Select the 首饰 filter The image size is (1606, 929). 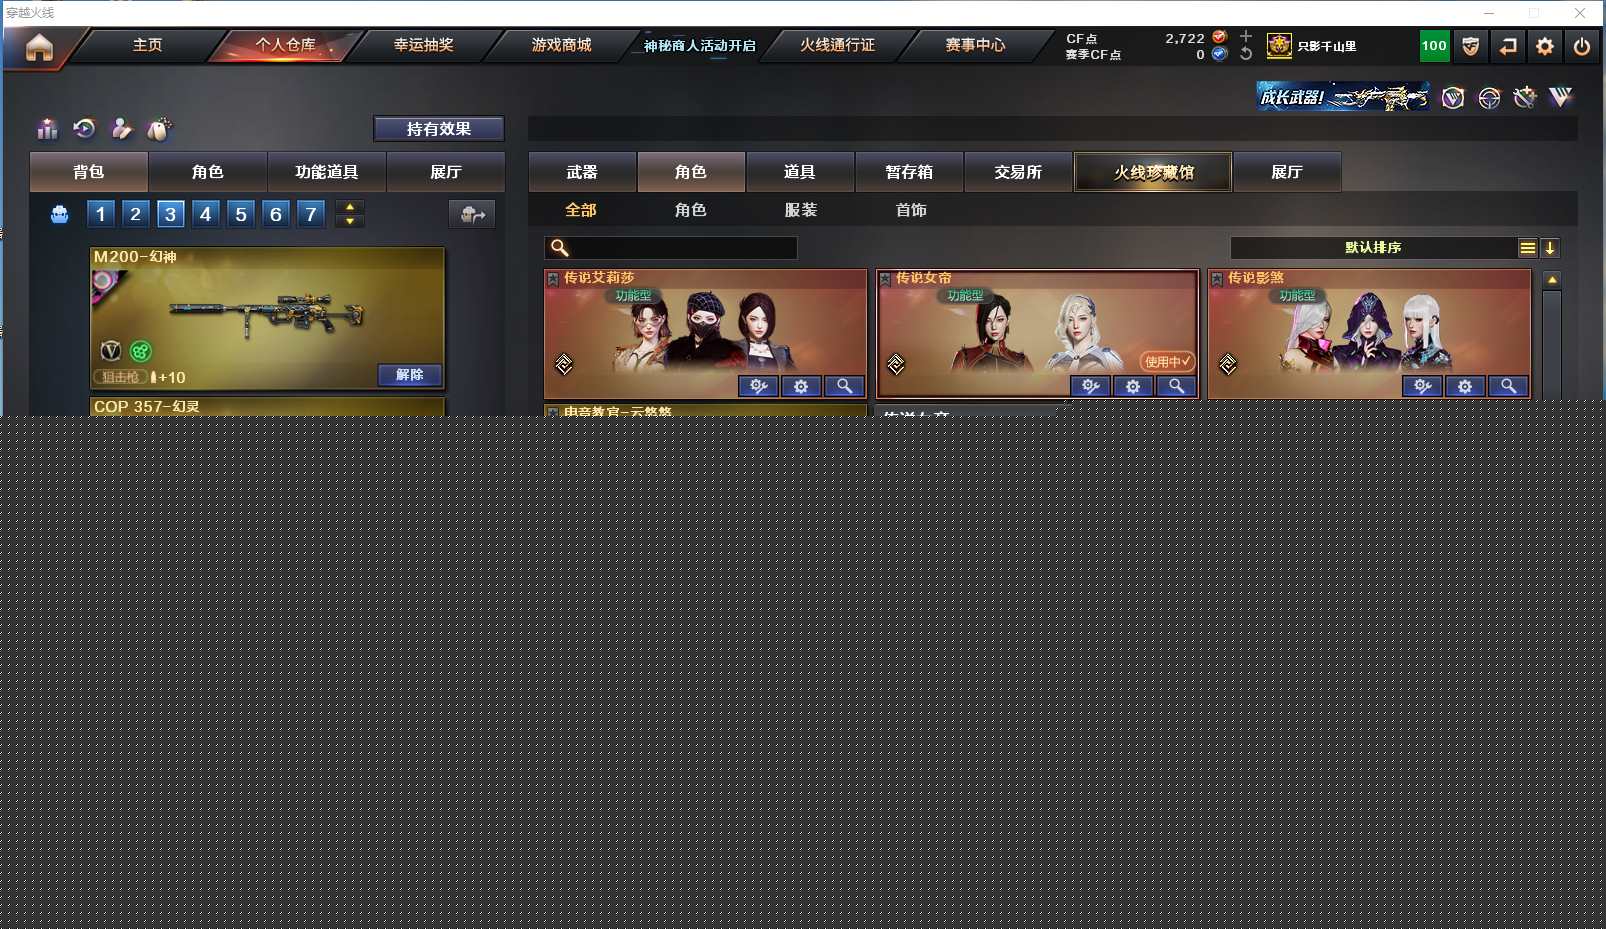pos(911,210)
